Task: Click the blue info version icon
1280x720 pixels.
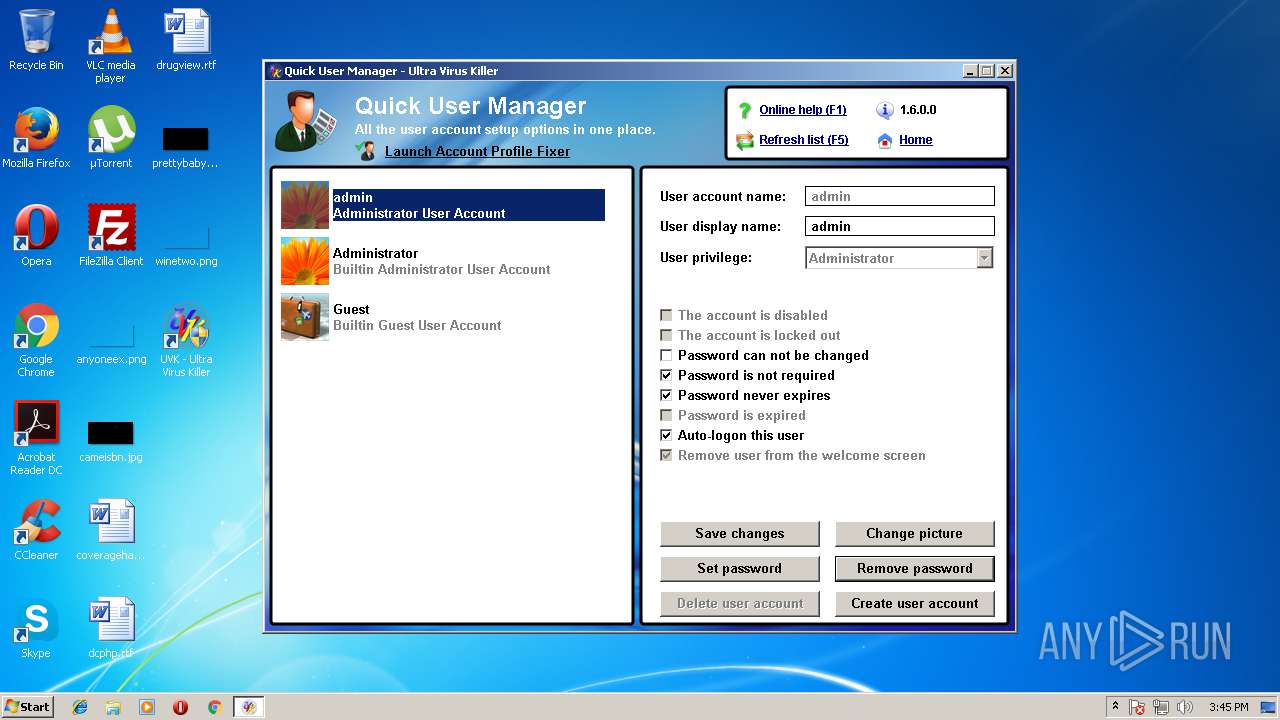Action: pyautogui.click(x=884, y=110)
